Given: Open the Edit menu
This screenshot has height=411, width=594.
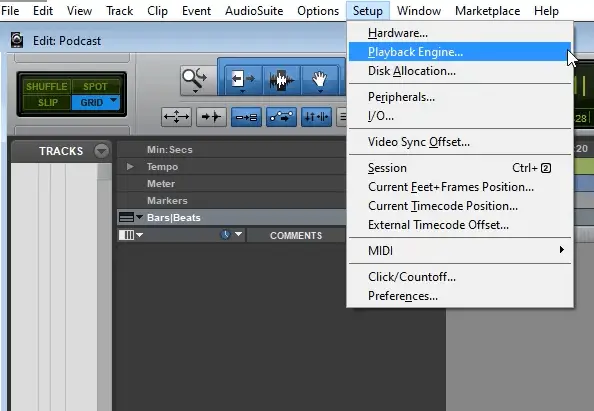Looking at the screenshot, I should coord(43,11).
